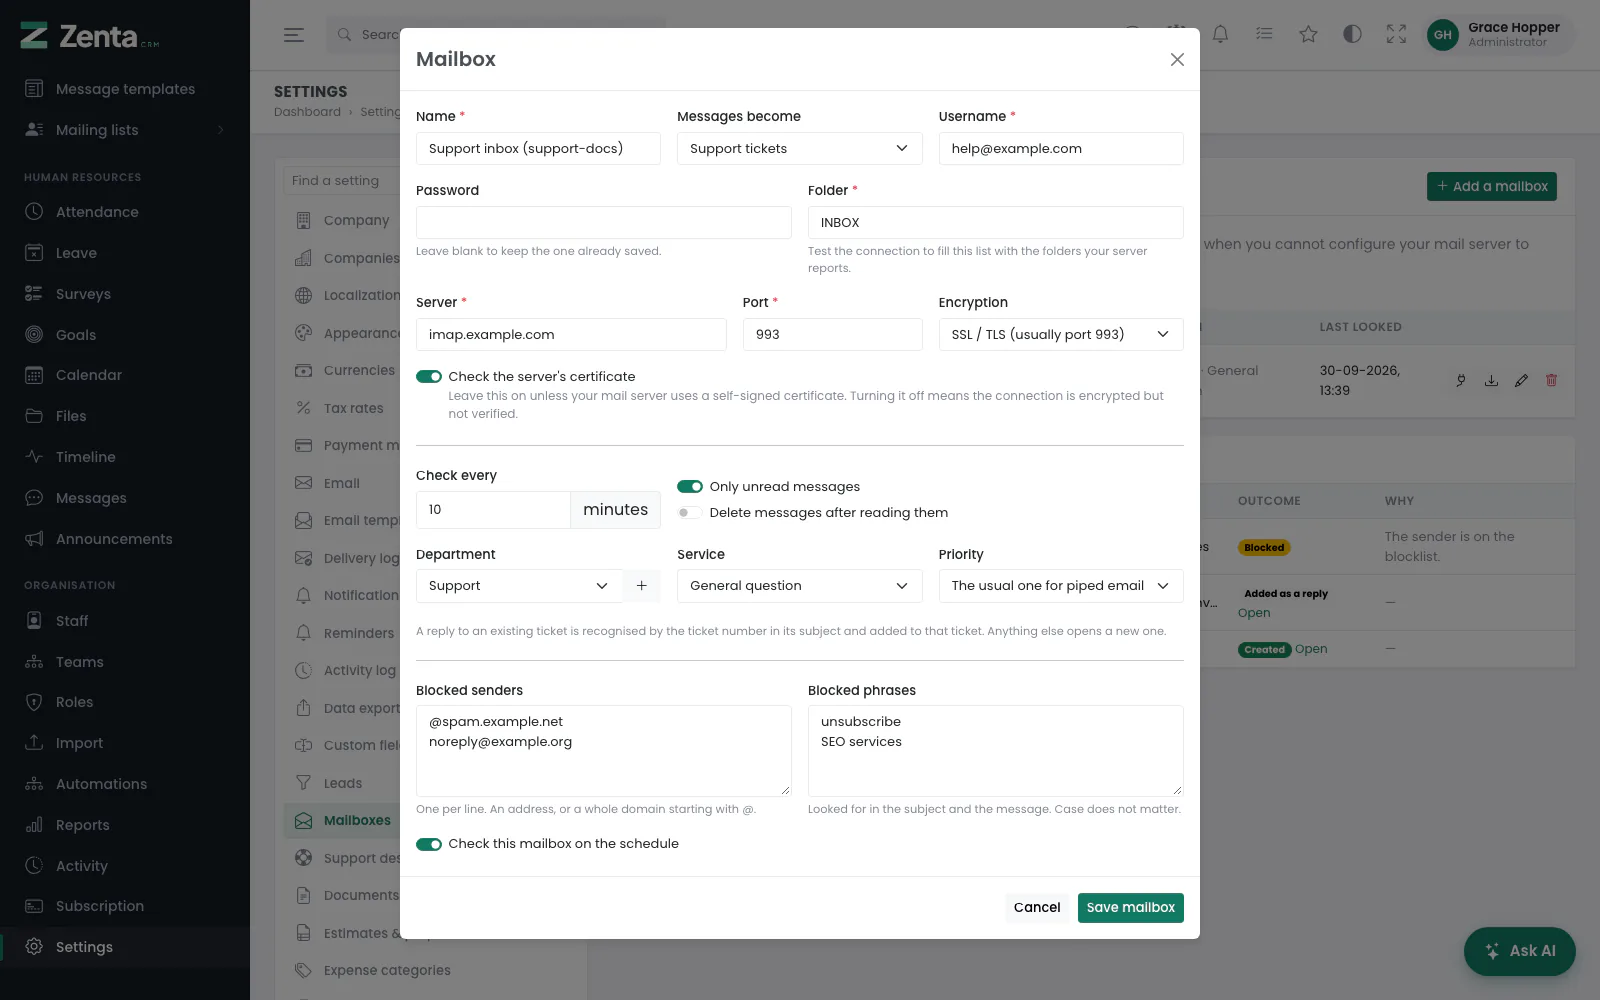Expand the Priority dropdown
The image size is (1600, 1000).
click(1061, 586)
